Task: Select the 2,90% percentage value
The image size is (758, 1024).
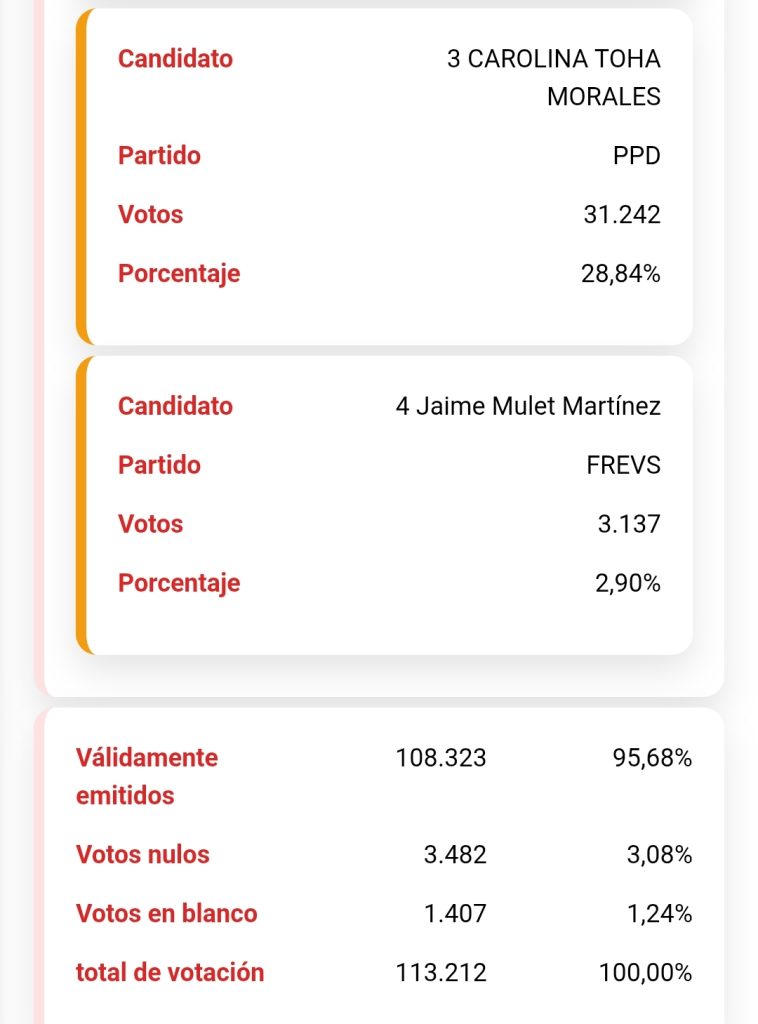Action: pos(627,583)
